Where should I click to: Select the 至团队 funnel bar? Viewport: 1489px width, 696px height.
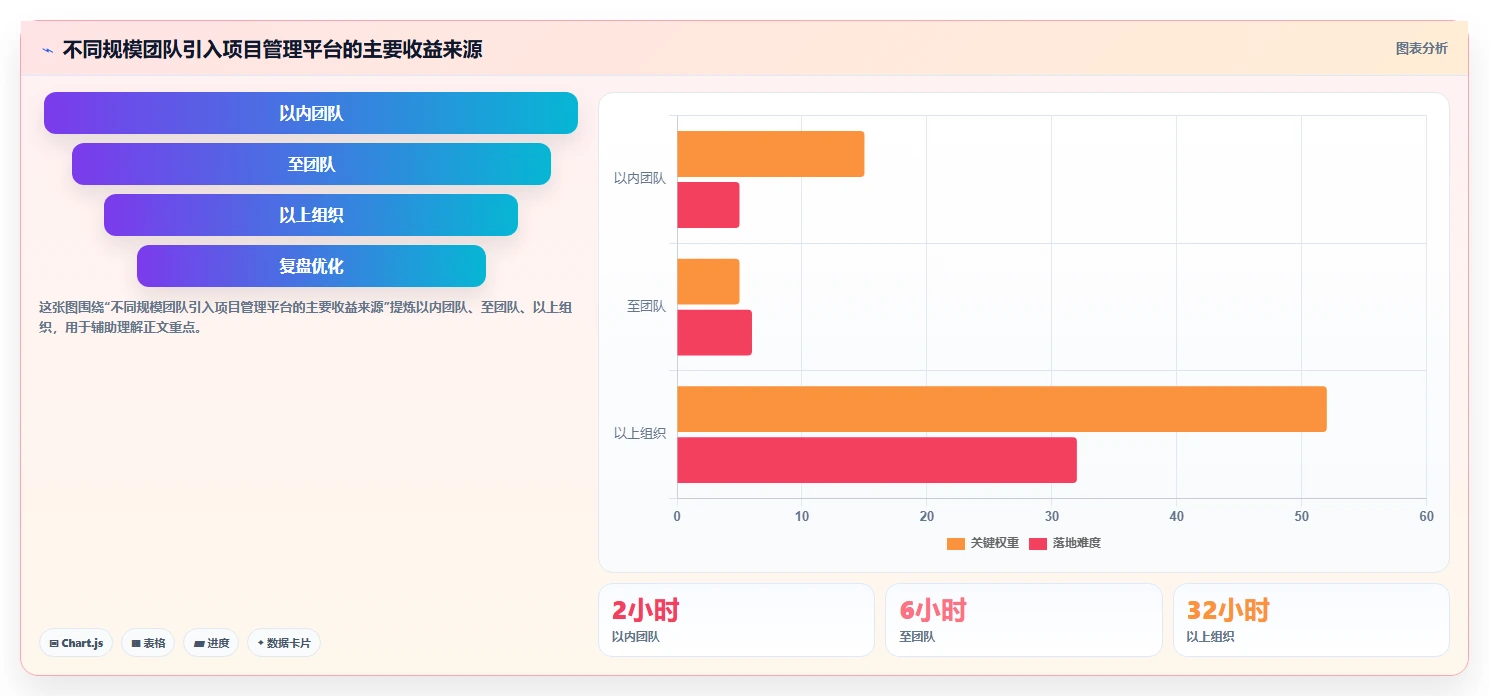(x=311, y=164)
